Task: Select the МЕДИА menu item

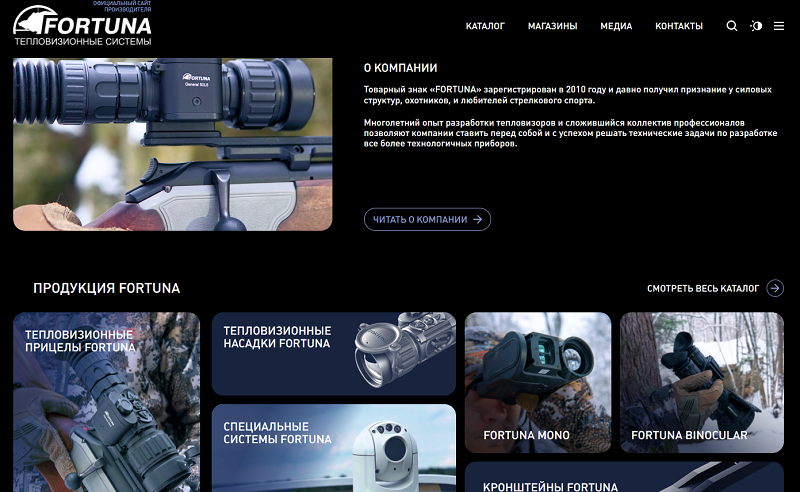Action: (616, 26)
